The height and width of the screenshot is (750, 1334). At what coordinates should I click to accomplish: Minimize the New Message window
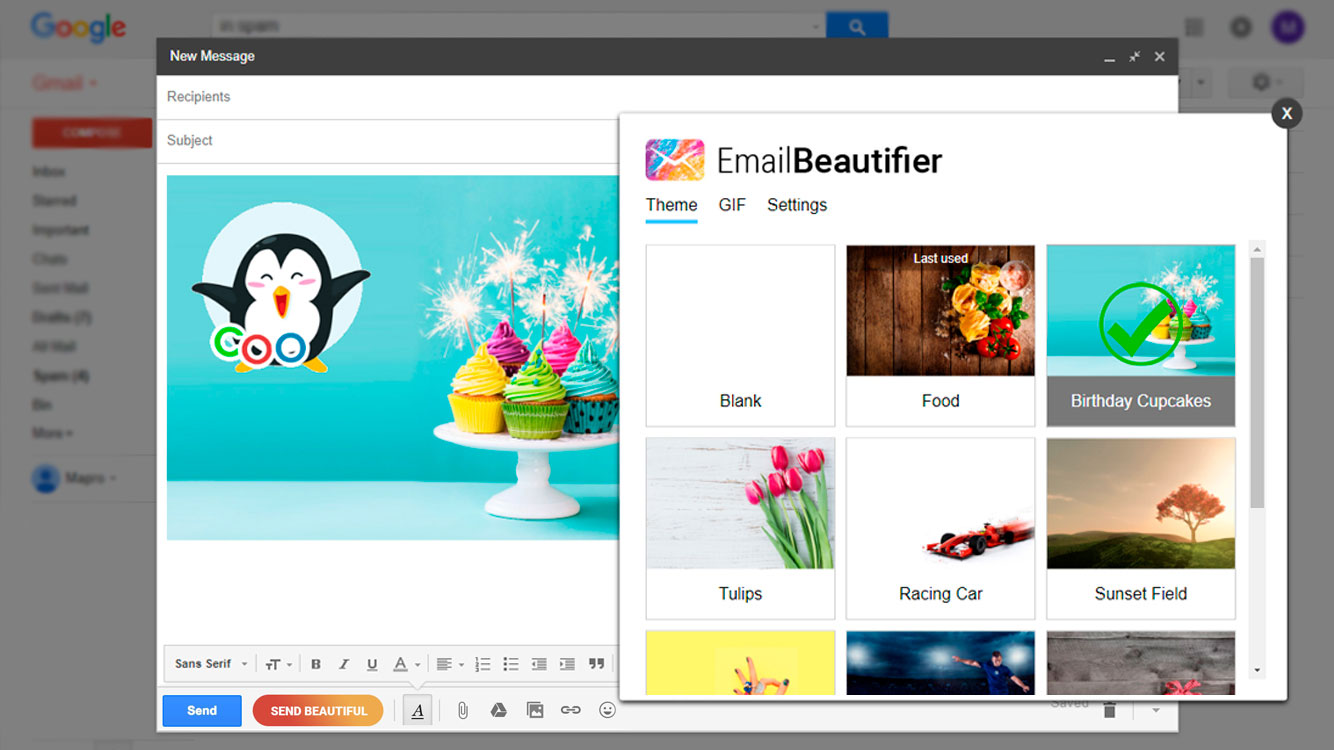click(x=1109, y=58)
